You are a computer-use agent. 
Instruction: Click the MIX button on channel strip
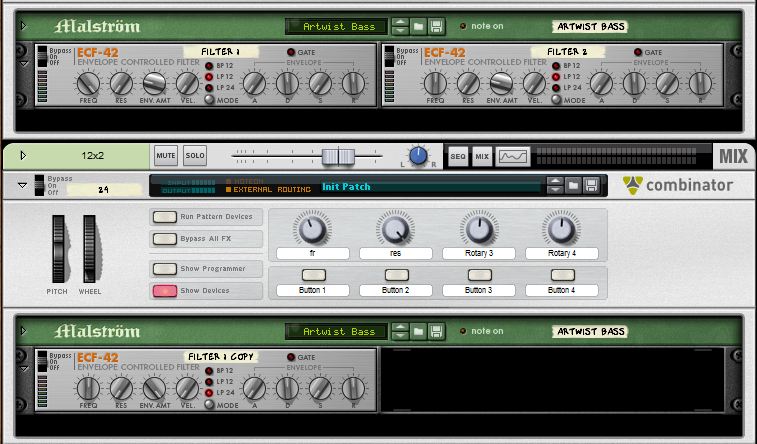(482, 156)
